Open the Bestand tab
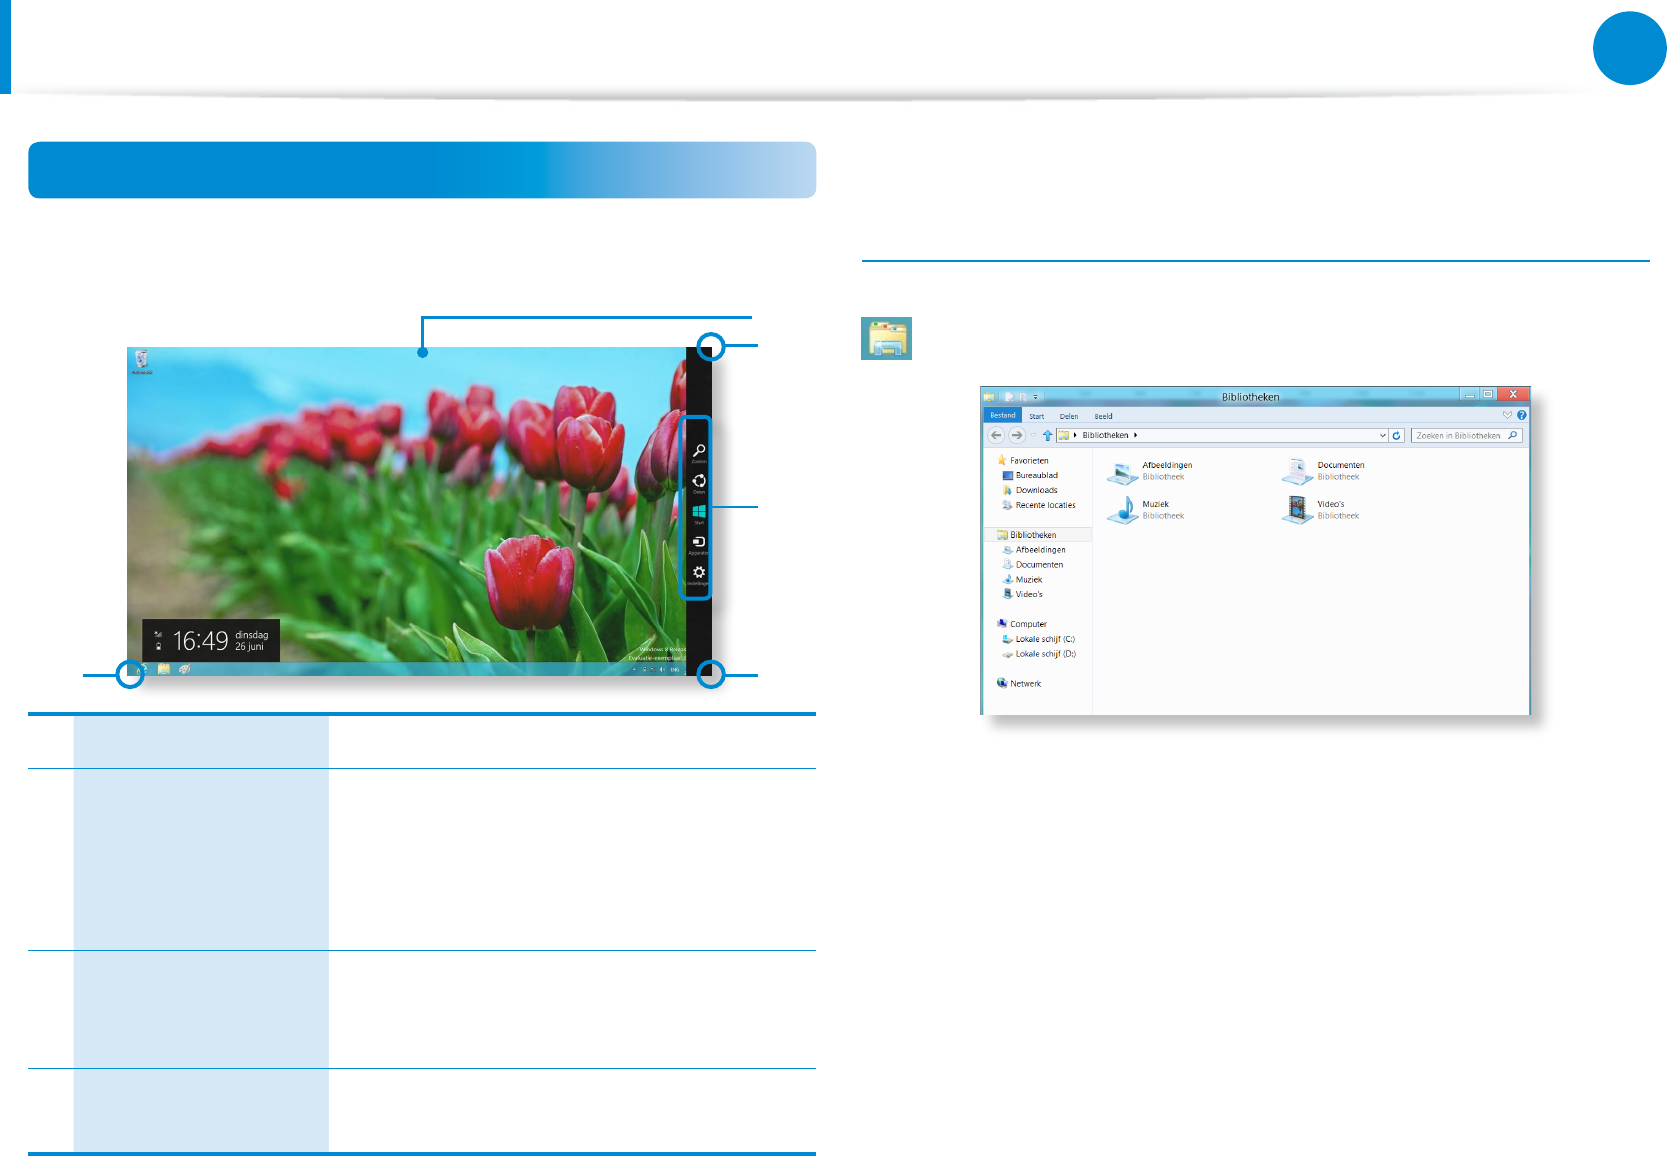The width and height of the screenshot is (1667, 1156). (1003, 415)
